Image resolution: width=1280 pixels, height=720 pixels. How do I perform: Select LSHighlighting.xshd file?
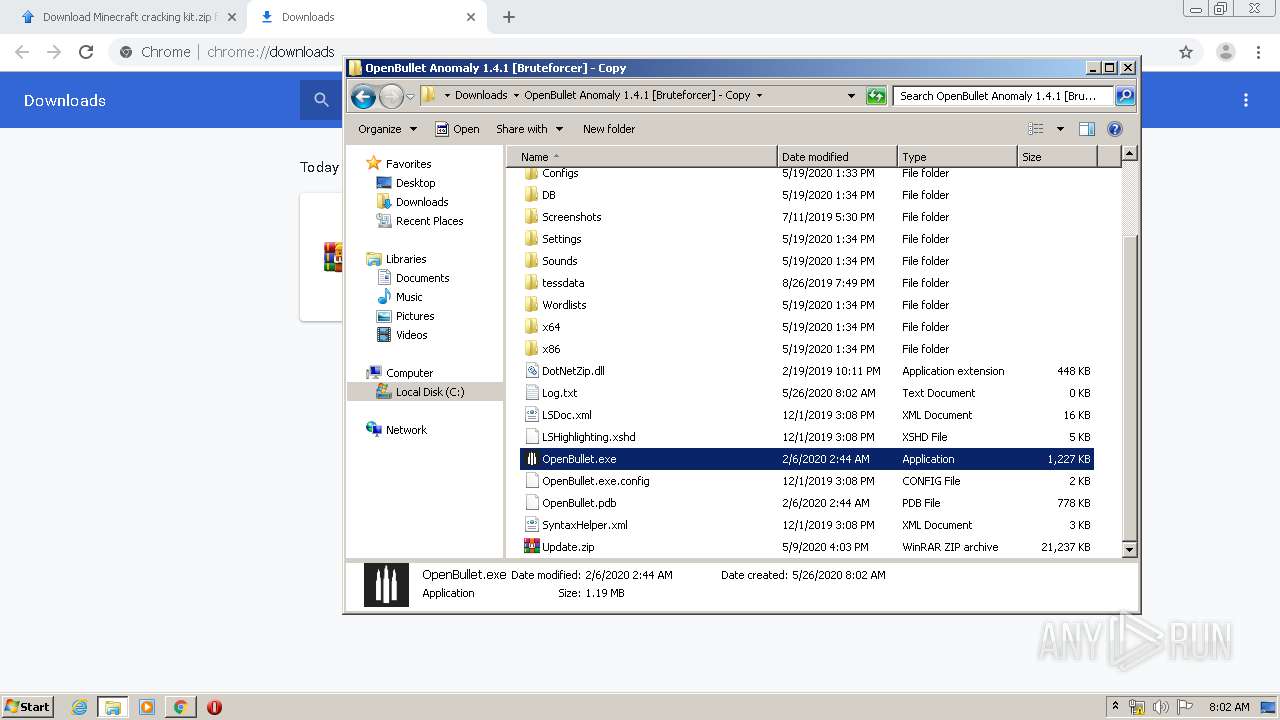[807, 437]
